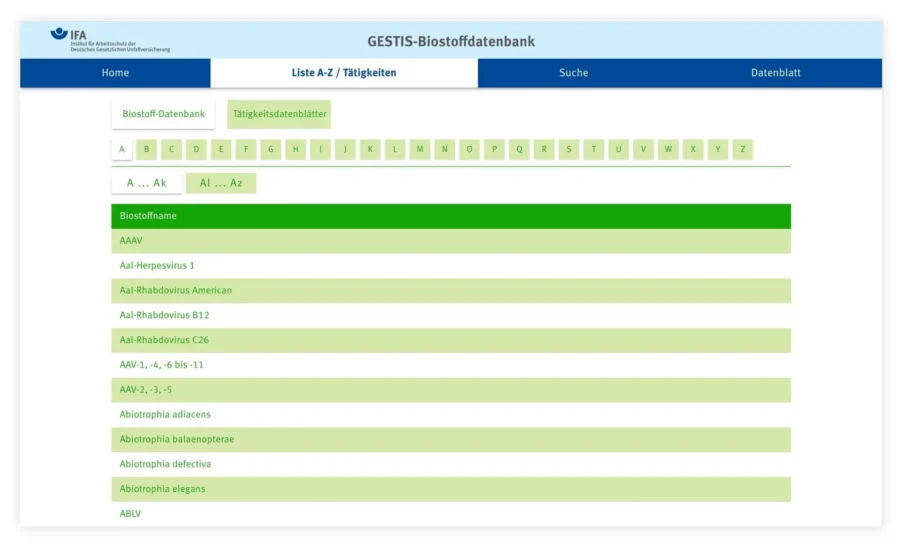Choose letter K in alphabet bar
The width and height of the screenshot is (903, 546).
(x=370, y=149)
